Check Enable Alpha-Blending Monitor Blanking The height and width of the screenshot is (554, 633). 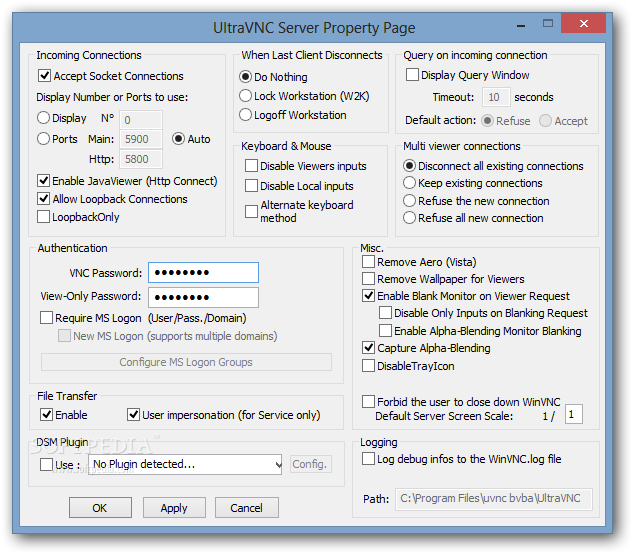pos(385,331)
